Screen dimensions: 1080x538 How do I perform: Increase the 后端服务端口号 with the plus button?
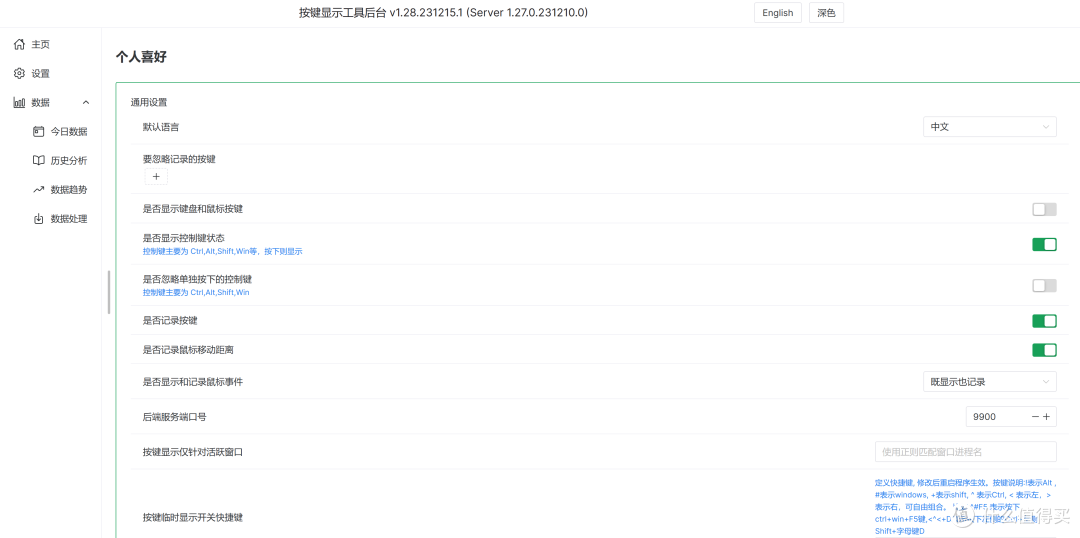(x=1046, y=416)
